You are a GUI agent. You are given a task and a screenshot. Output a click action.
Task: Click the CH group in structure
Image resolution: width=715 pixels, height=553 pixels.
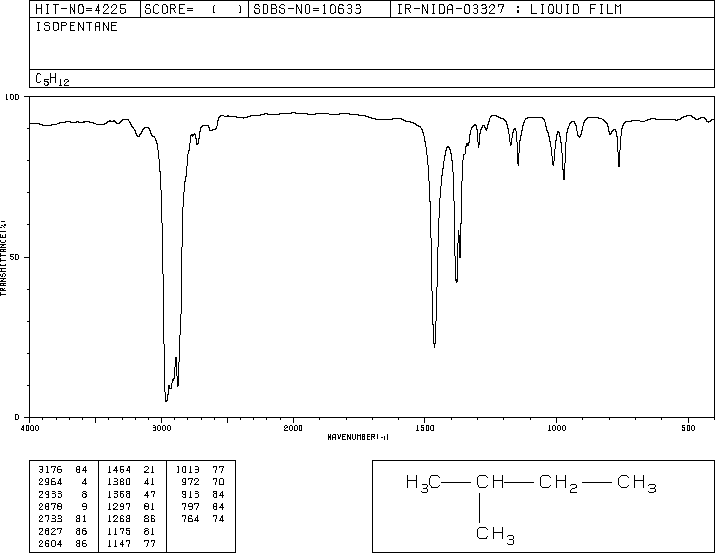click(490, 481)
